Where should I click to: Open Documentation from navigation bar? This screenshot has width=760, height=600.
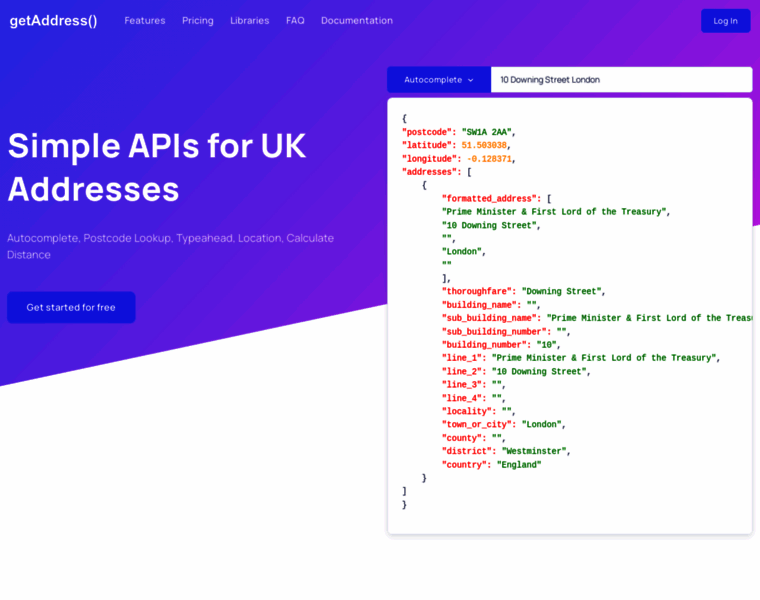point(357,21)
